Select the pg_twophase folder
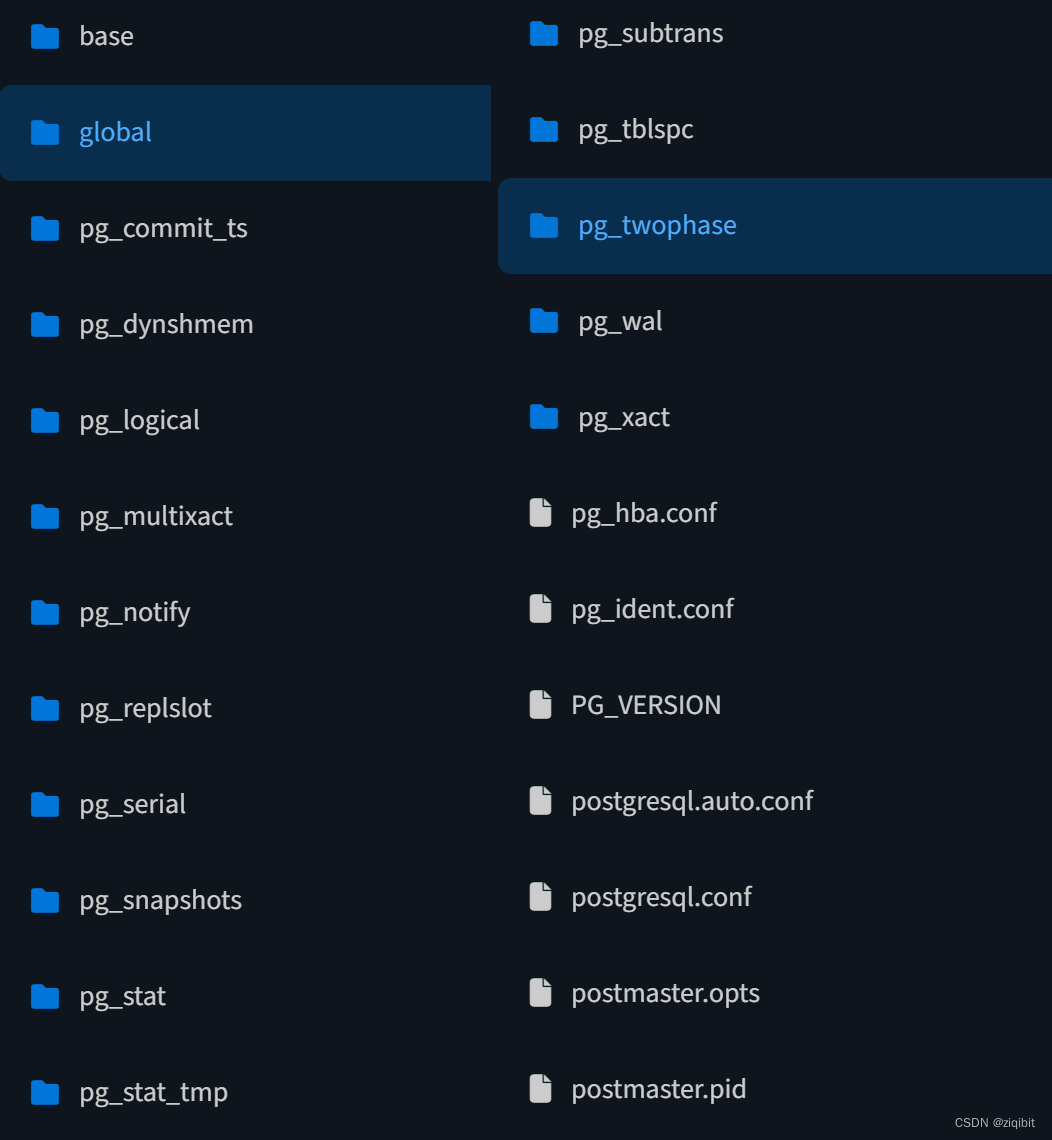Screen dimensions: 1052x1140 [657, 226]
